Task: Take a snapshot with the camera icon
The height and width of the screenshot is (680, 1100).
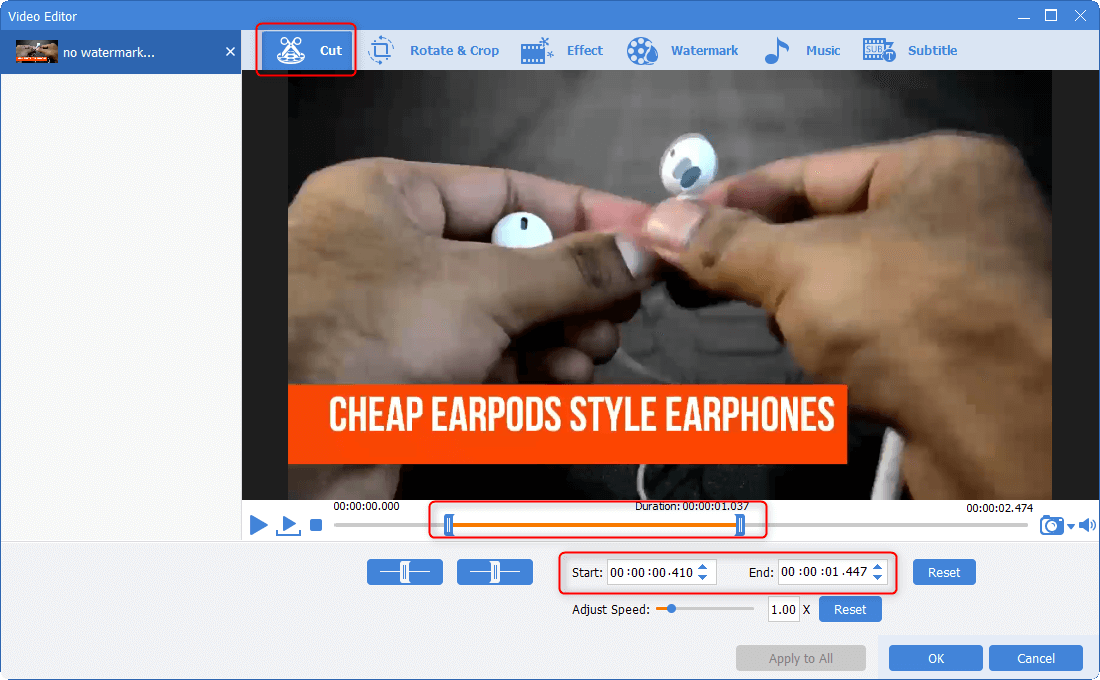Action: pyautogui.click(x=1051, y=525)
